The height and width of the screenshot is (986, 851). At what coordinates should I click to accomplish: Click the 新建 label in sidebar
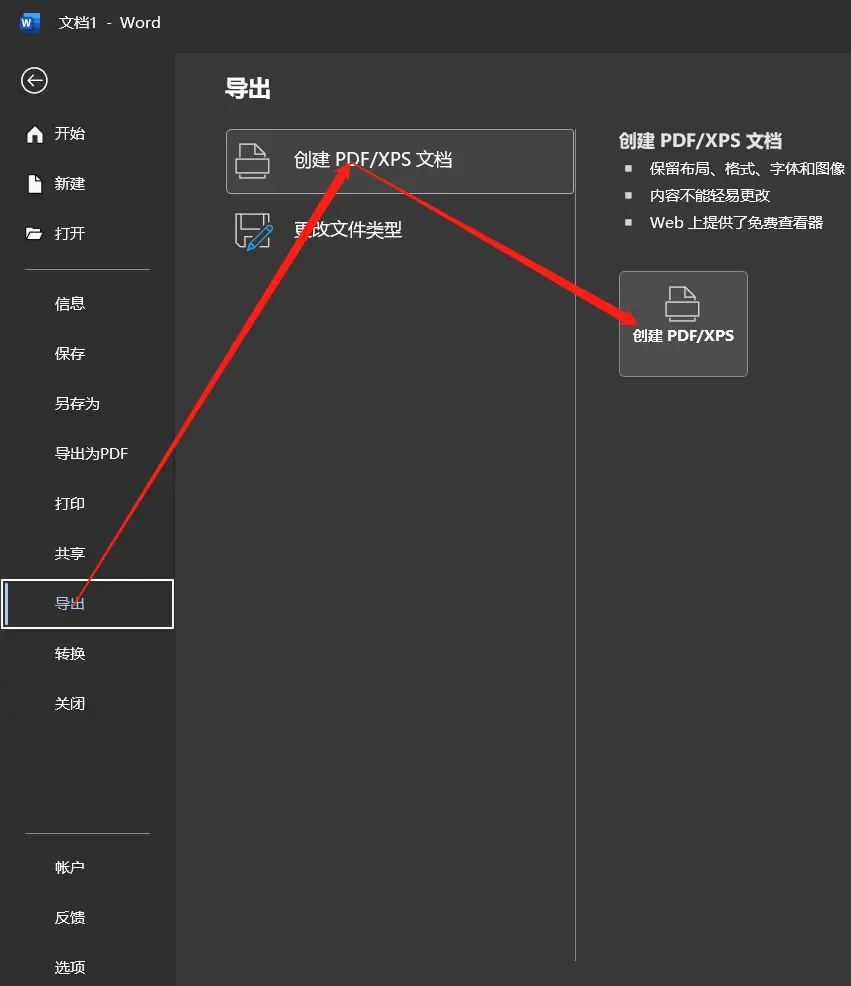tap(70, 184)
